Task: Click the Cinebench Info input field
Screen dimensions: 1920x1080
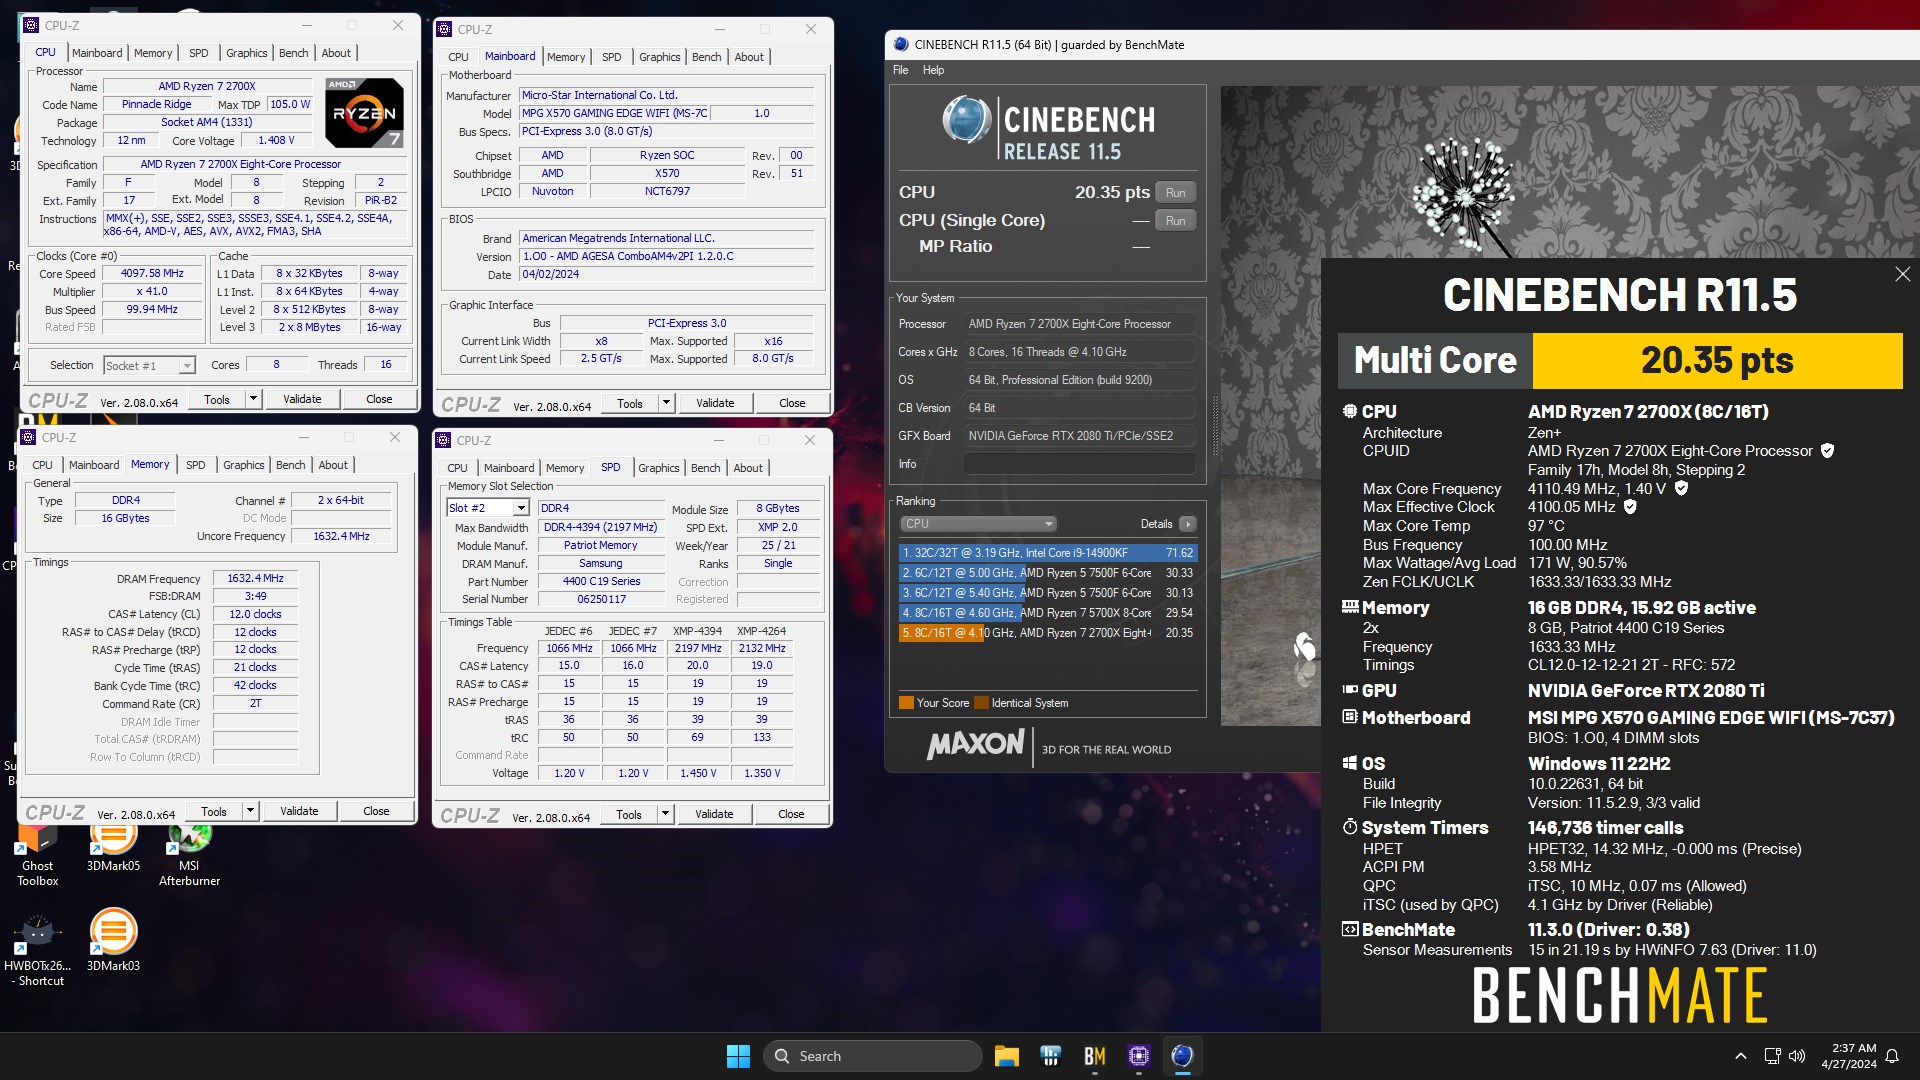Action: pos(1080,464)
